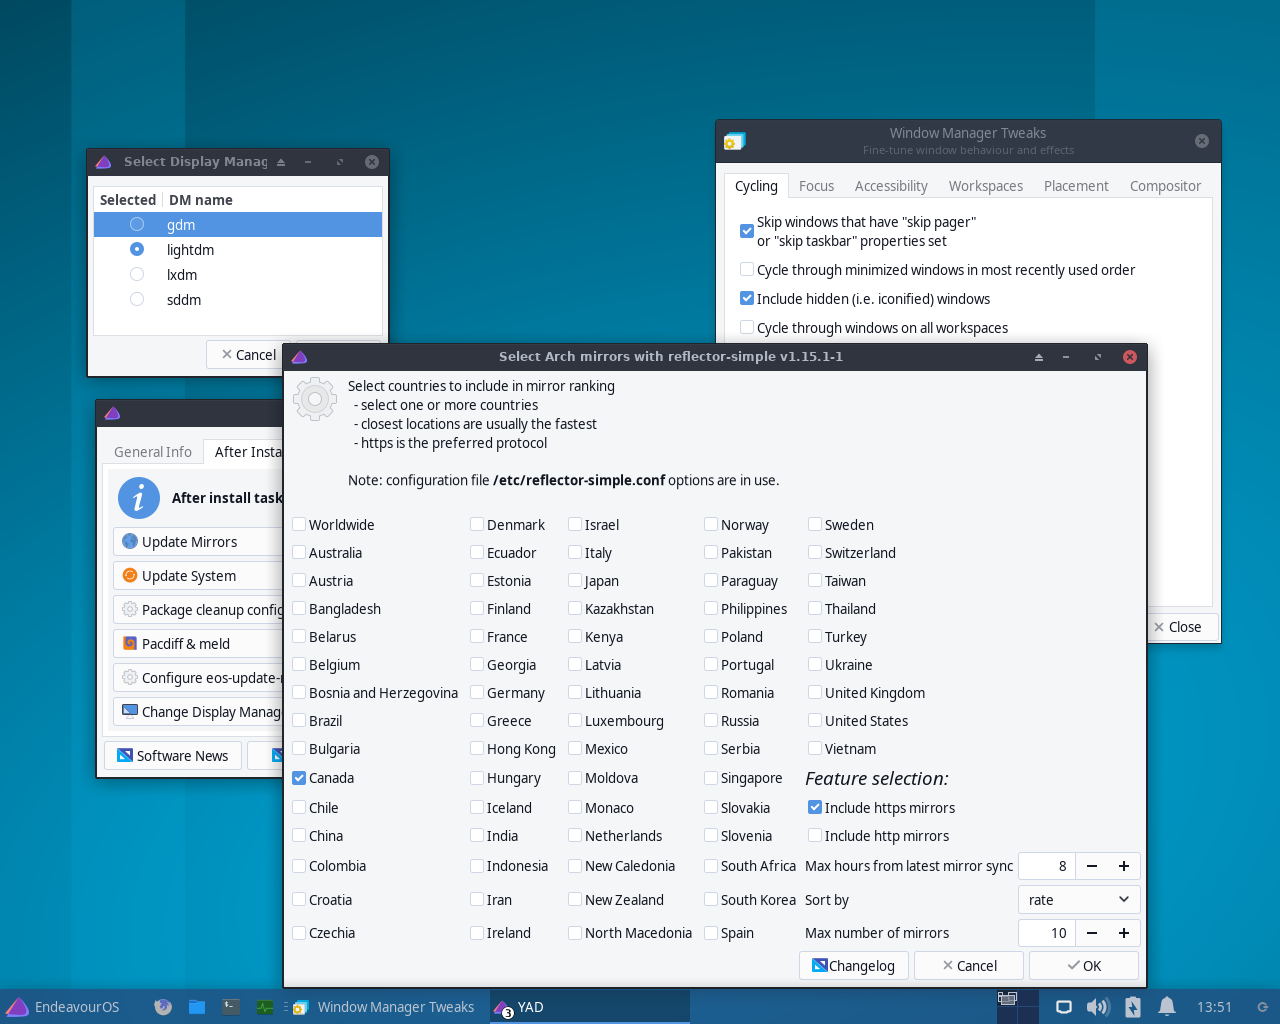Click the gear icon in reflector-simple dialog
The width and height of the screenshot is (1280, 1024).
pos(315,399)
